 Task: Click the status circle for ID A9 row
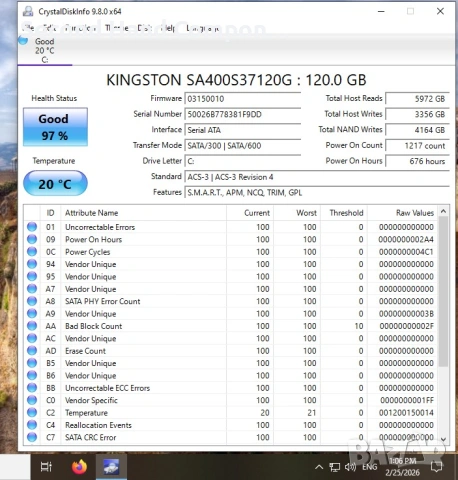tap(32, 313)
